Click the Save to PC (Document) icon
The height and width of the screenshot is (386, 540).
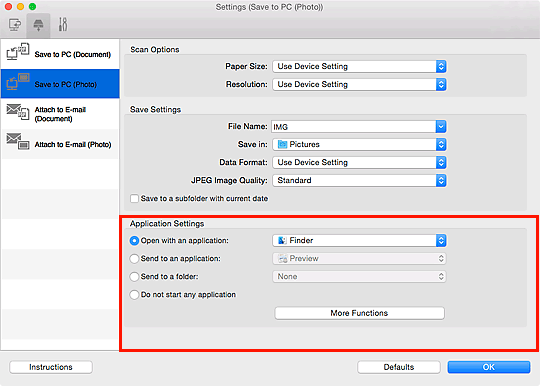18,51
